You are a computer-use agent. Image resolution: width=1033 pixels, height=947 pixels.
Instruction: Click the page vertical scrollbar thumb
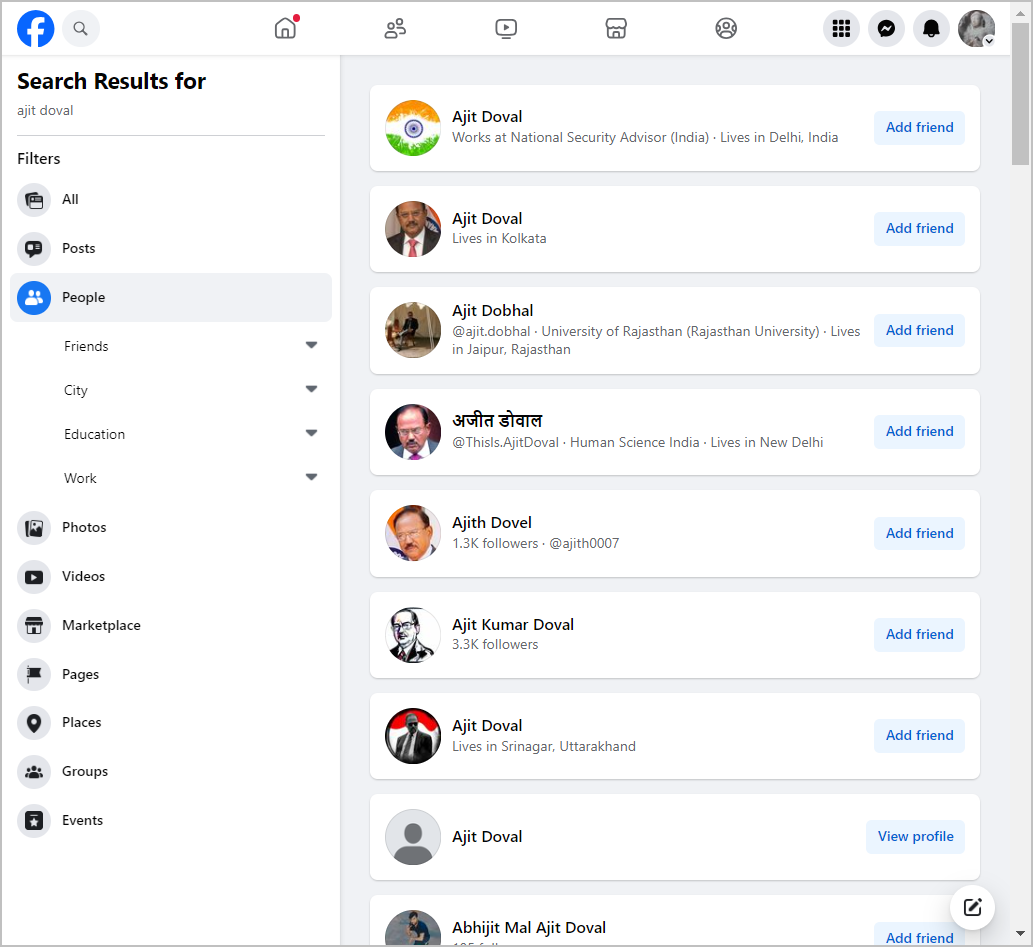1020,94
